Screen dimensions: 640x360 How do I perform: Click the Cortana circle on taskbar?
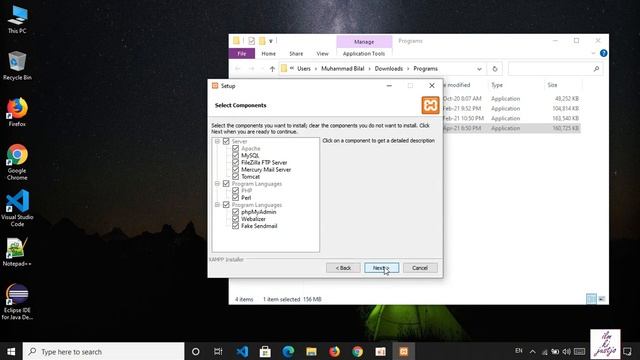click(x=196, y=351)
